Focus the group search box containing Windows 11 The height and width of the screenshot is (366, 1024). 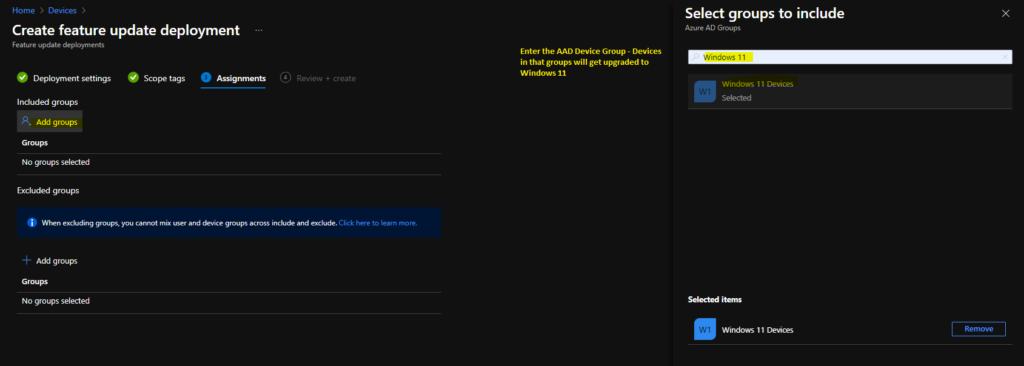(x=850, y=58)
